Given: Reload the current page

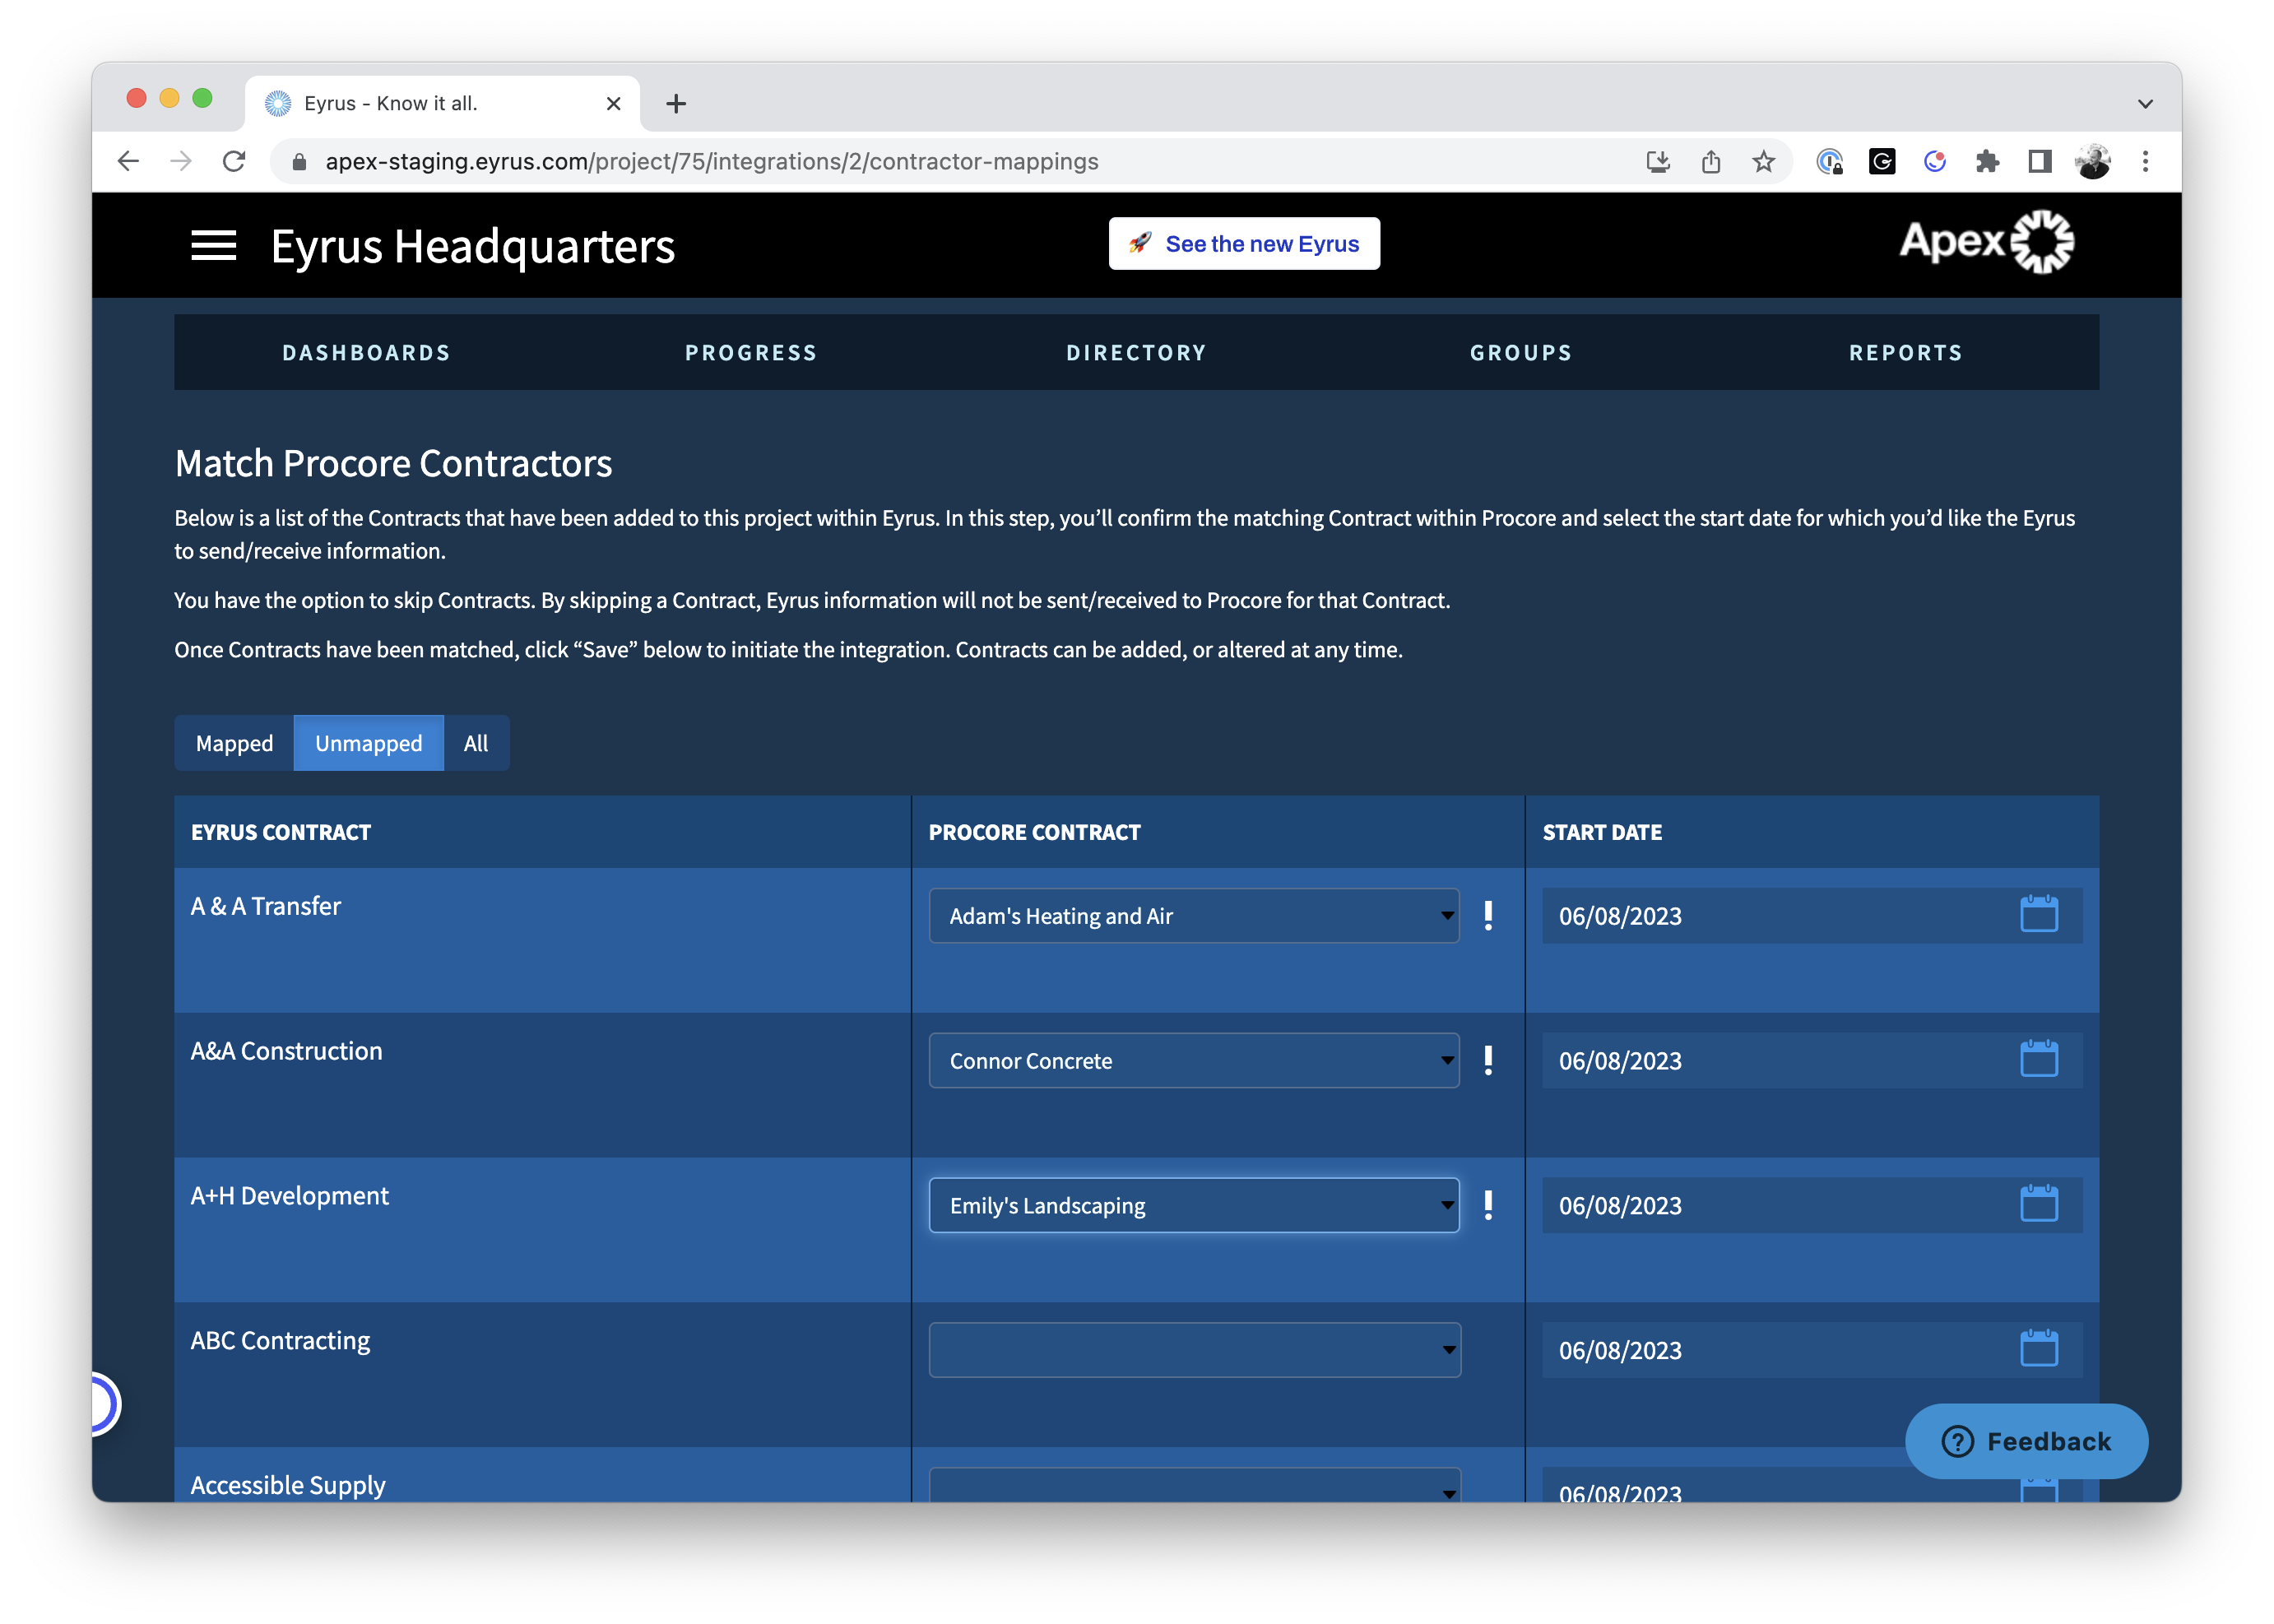Looking at the screenshot, I should pyautogui.click(x=234, y=161).
